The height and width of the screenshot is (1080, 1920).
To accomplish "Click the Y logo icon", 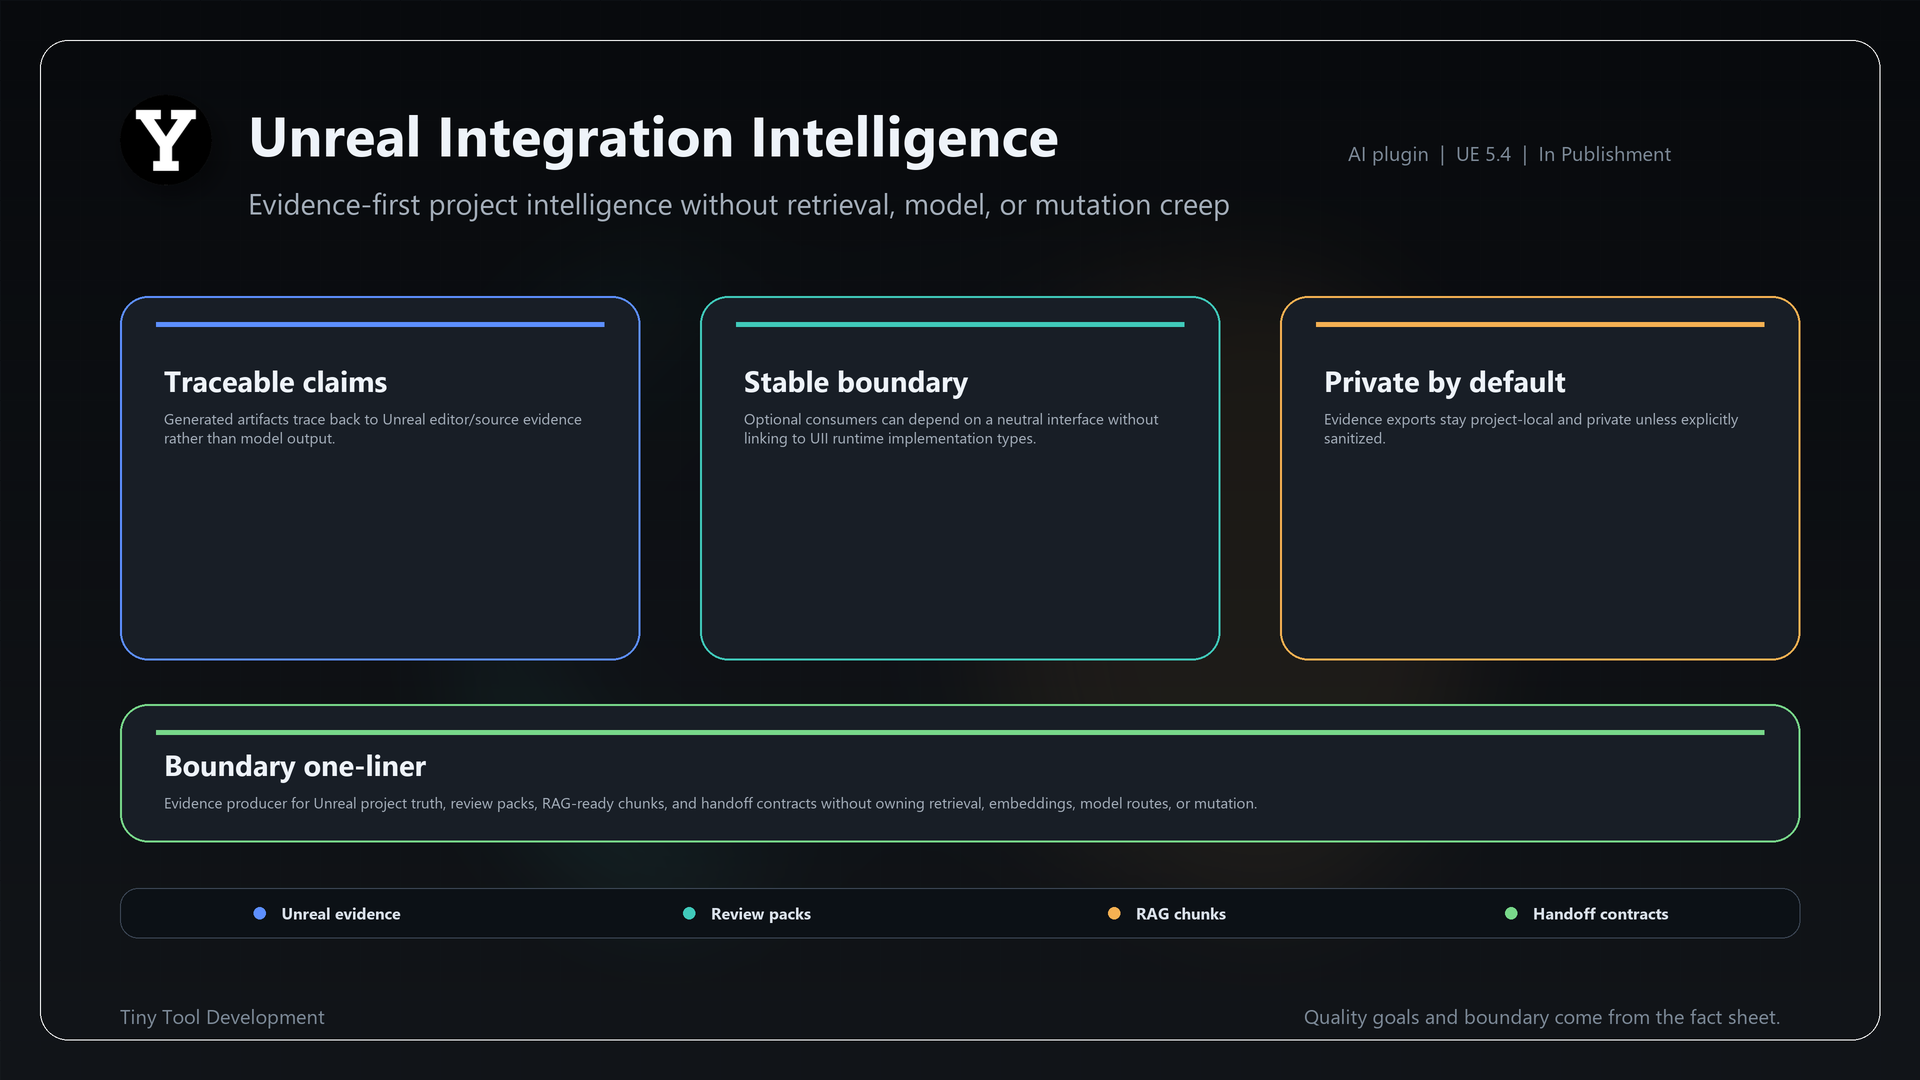I will [166, 140].
